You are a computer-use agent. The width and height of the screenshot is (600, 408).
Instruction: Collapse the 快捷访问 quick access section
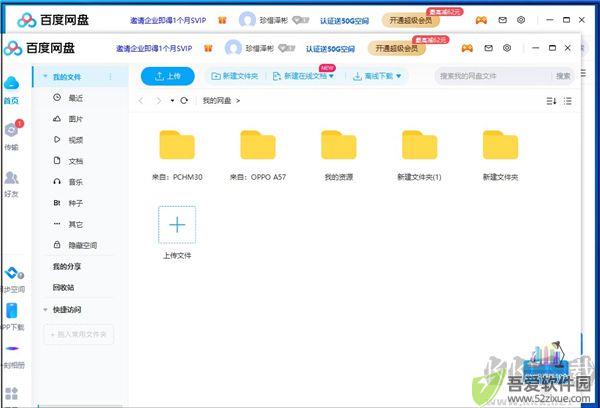(x=45, y=309)
